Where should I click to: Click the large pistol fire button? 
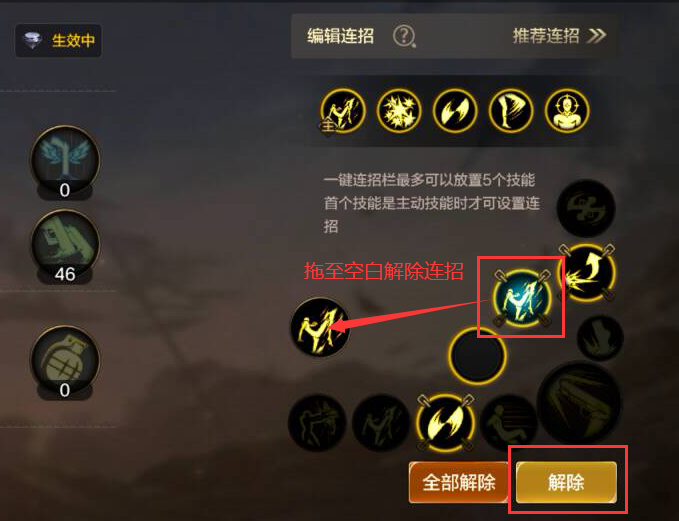tap(579, 404)
